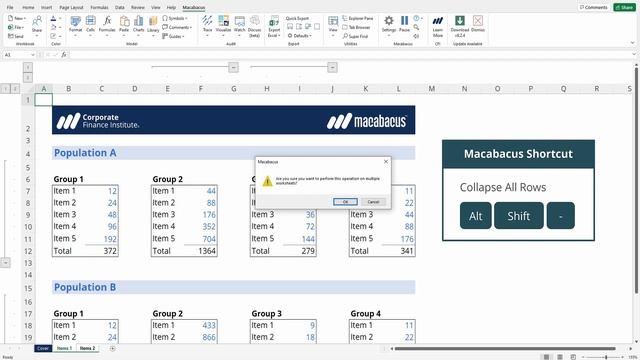The image size is (640, 360).
Task: Add a new sheet with the plus button
Action: click(113, 348)
